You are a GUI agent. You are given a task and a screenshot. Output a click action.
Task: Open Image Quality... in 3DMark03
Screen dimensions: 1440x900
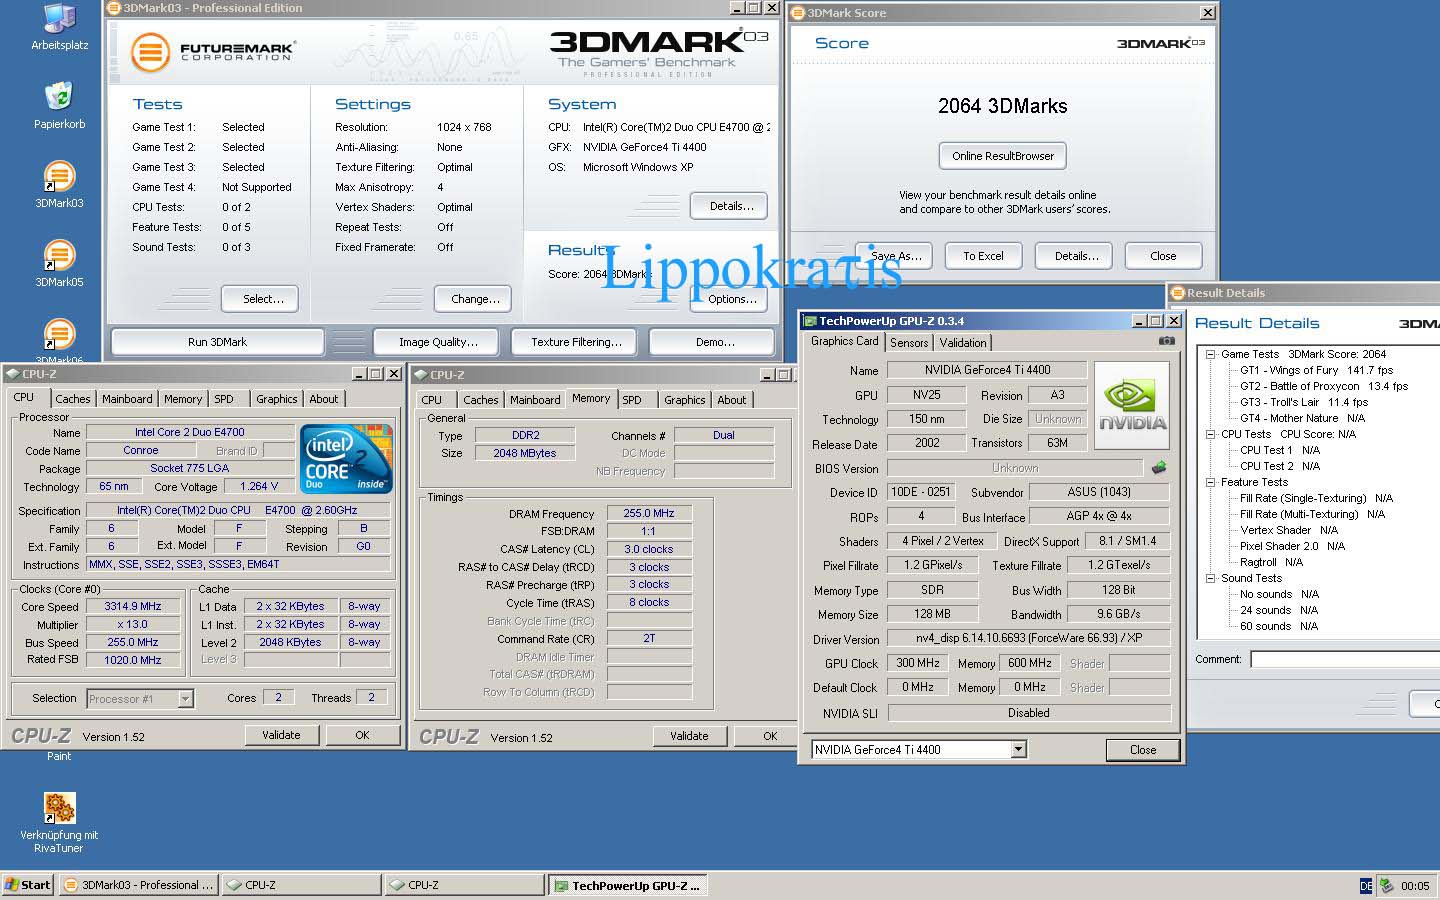[x=438, y=342]
